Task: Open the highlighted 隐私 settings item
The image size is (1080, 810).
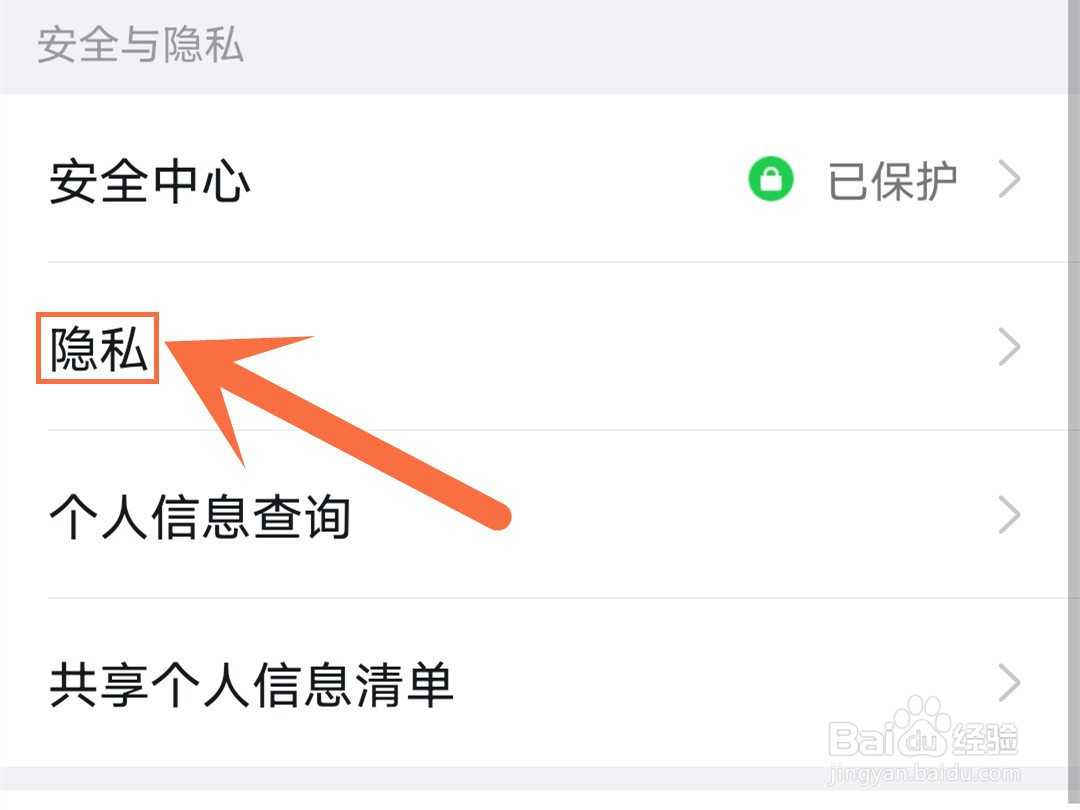Action: pos(98,349)
